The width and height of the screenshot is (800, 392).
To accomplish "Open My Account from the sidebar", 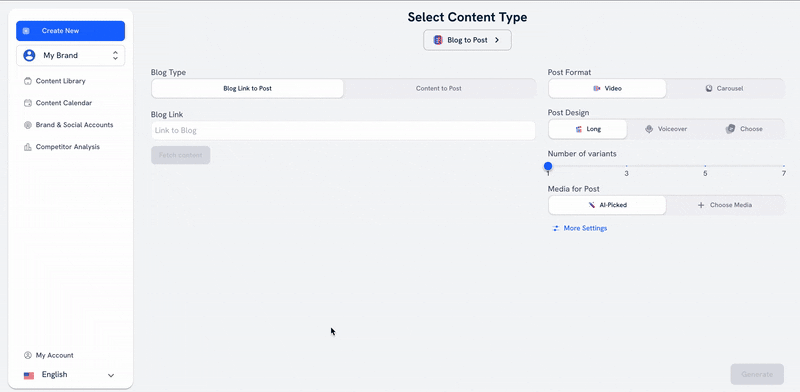I will click(x=54, y=355).
